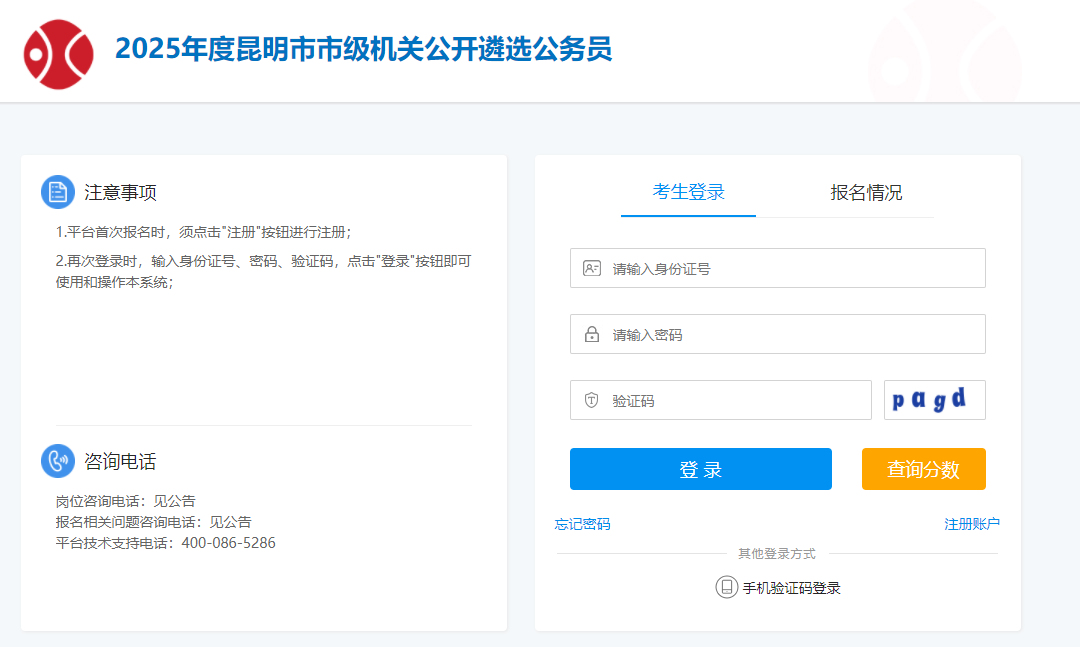The height and width of the screenshot is (647, 1080).
Task: Click the red Kunming site logo
Action: tap(58, 54)
